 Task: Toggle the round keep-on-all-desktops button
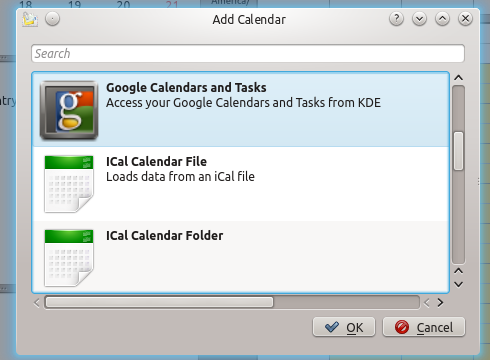click(x=52, y=19)
